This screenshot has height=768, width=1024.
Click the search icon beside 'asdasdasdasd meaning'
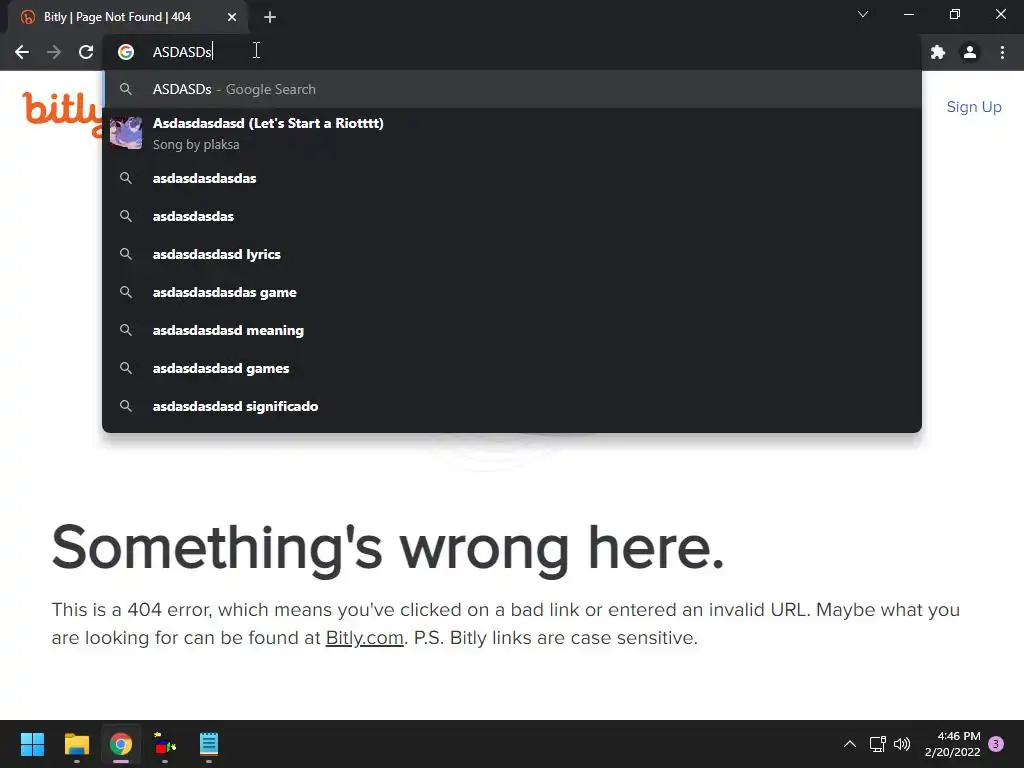[126, 330]
